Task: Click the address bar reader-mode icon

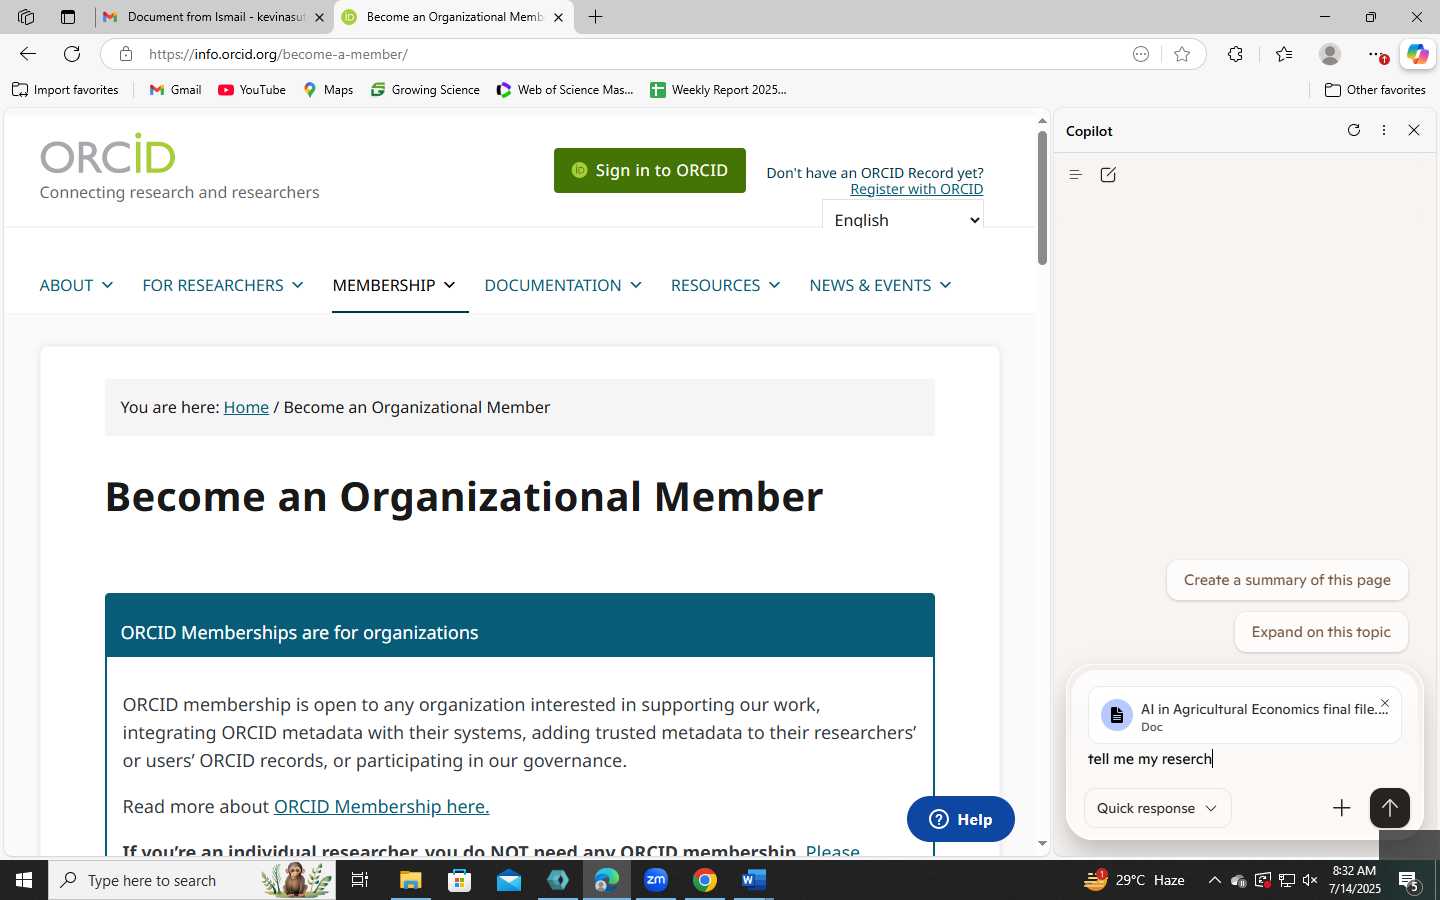Action: (x=1141, y=54)
